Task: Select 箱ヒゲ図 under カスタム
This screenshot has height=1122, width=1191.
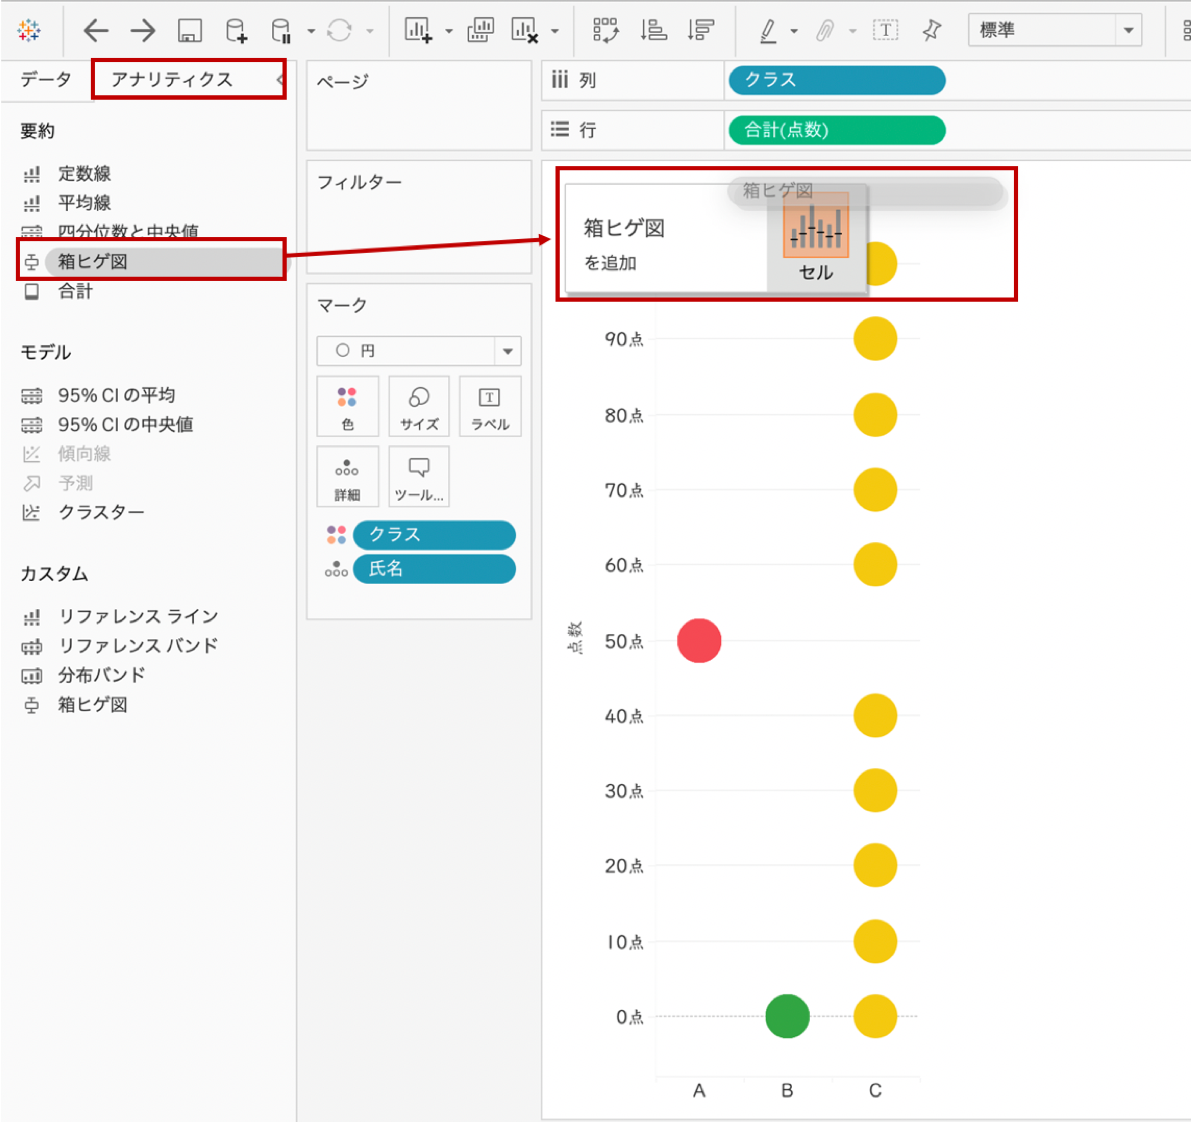Action: [93, 704]
